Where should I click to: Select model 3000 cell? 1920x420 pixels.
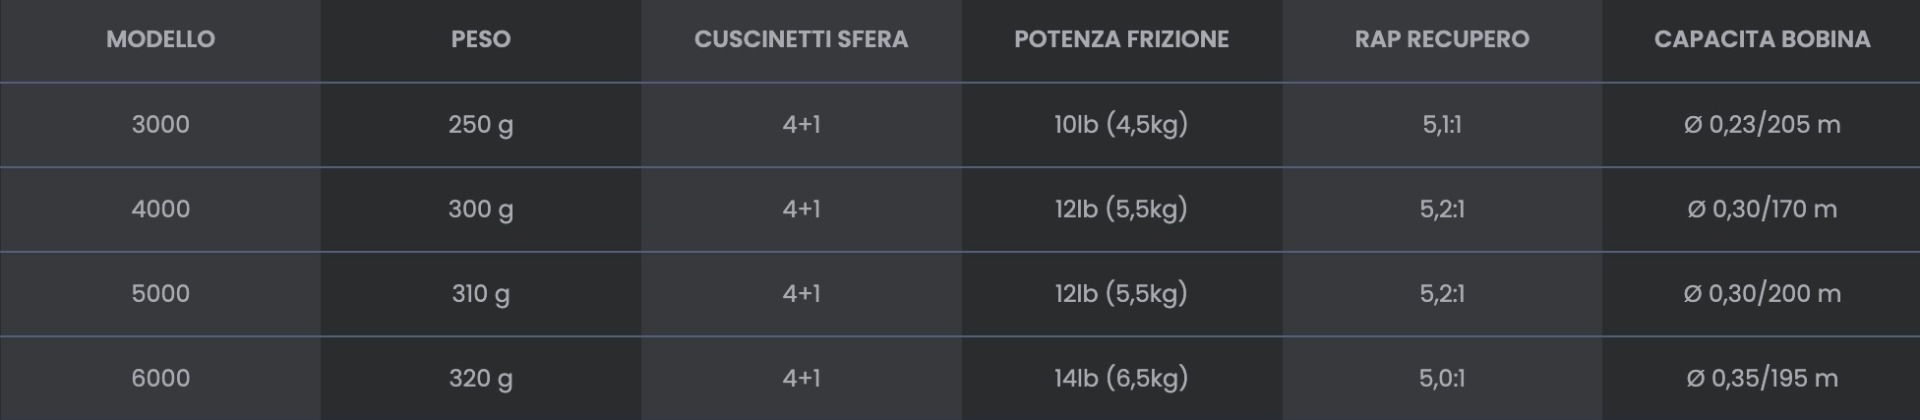click(x=160, y=124)
